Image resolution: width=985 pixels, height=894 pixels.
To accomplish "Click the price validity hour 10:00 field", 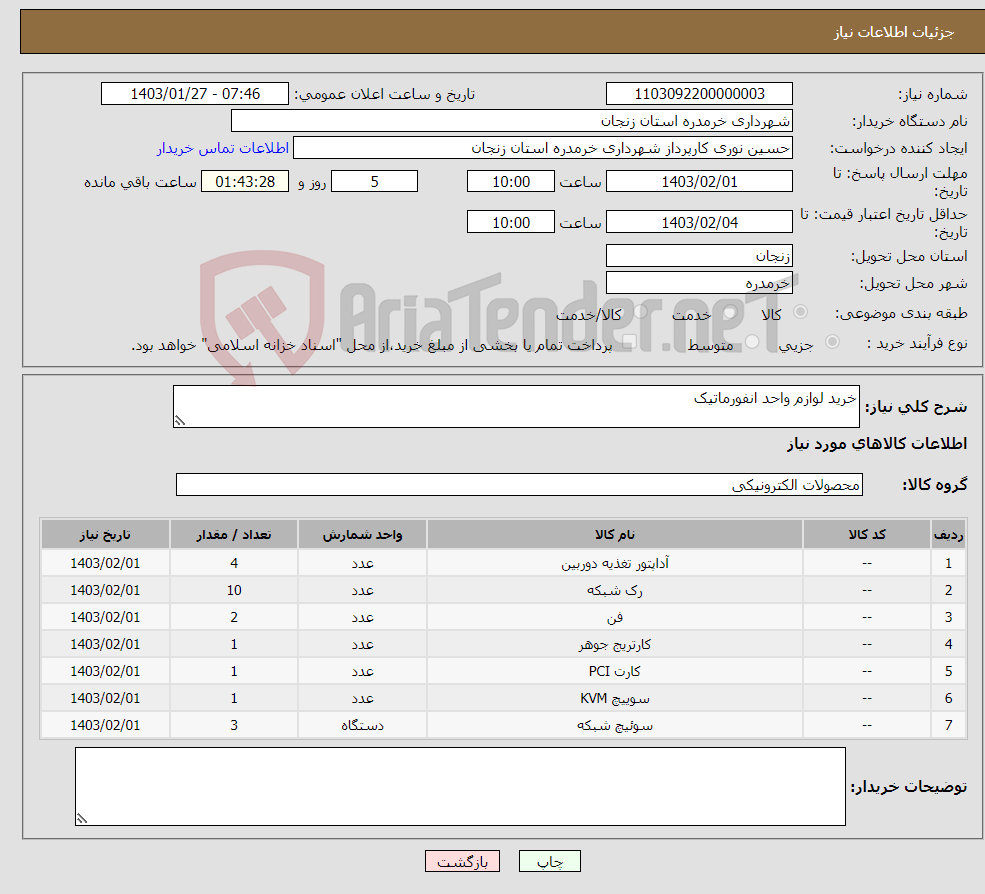I will (x=511, y=222).
